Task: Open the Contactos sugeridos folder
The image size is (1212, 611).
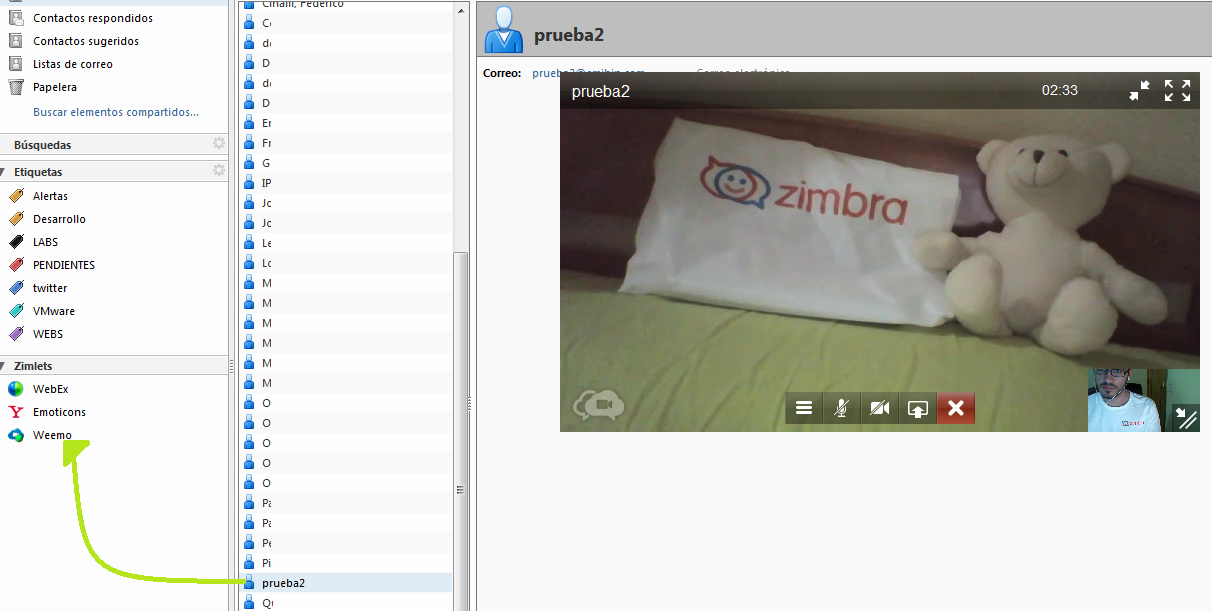Action: coord(86,41)
